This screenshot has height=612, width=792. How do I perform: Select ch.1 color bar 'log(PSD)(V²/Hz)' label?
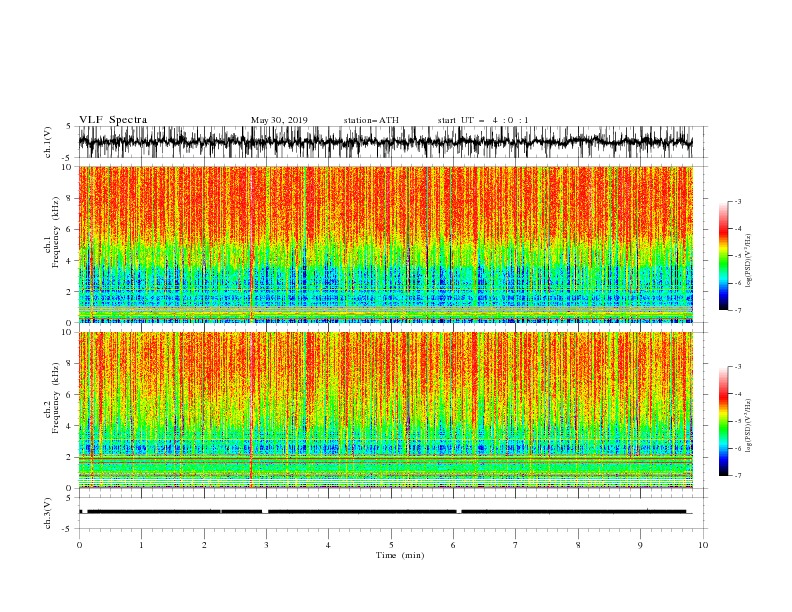(x=749, y=261)
